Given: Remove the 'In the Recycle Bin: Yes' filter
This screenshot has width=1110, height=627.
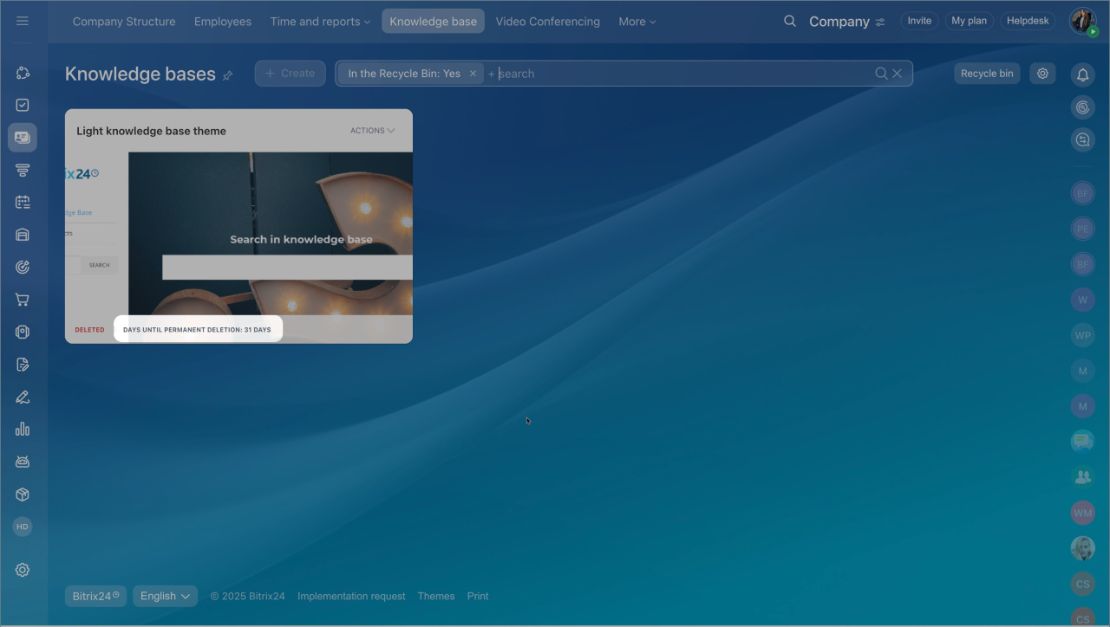Looking at the screenshot, I should point(473,74).
